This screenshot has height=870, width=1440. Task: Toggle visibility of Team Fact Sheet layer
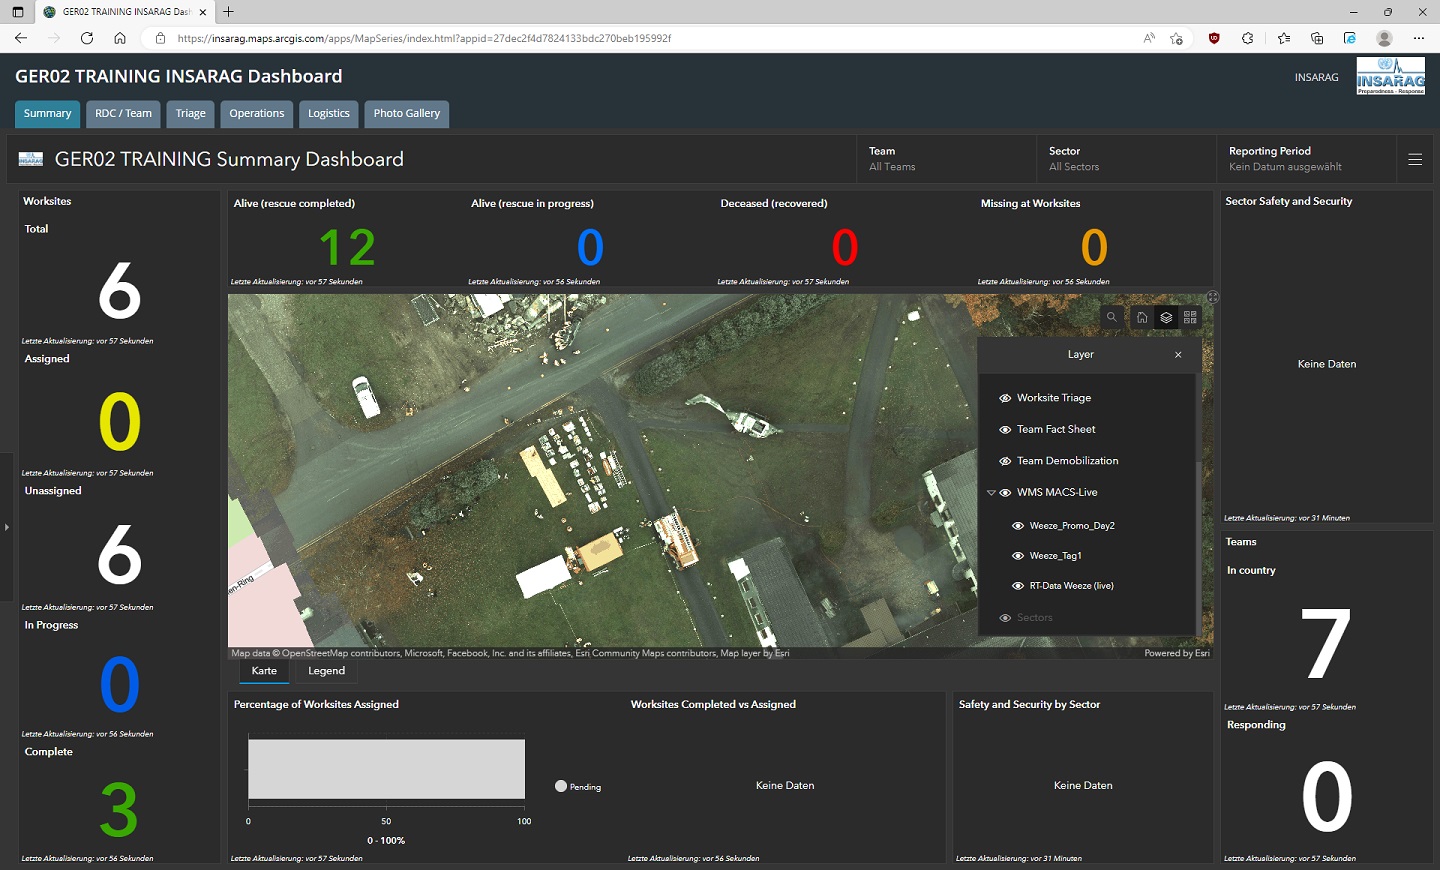pos(1005,430)
